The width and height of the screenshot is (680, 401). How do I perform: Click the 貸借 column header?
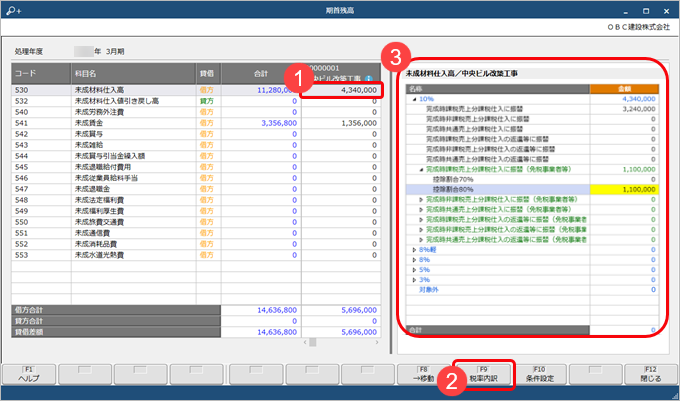tap(208, 74)
